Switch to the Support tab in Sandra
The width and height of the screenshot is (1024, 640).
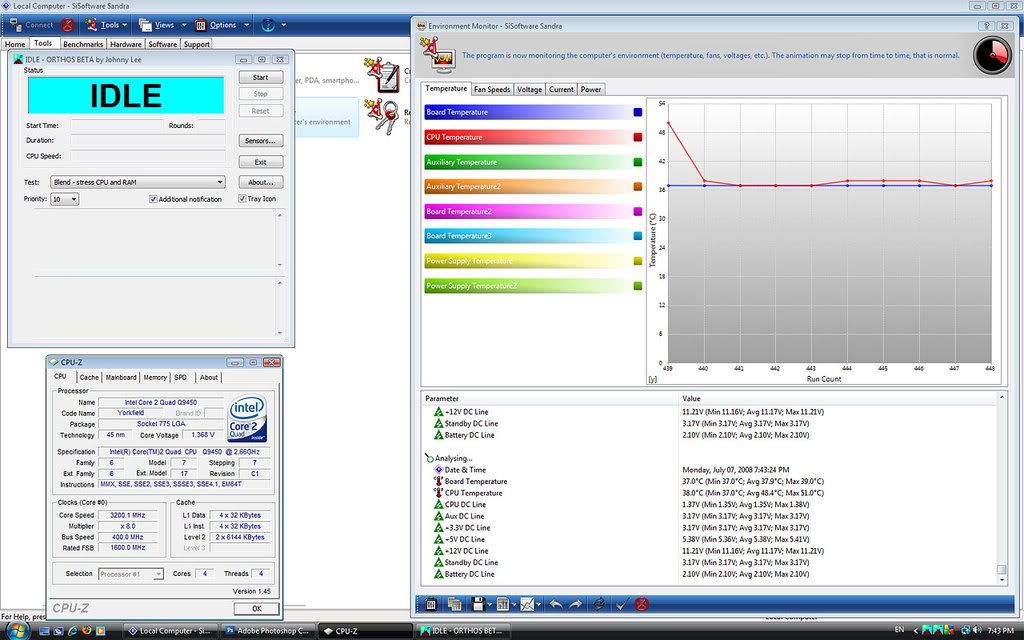click(197, 44)
